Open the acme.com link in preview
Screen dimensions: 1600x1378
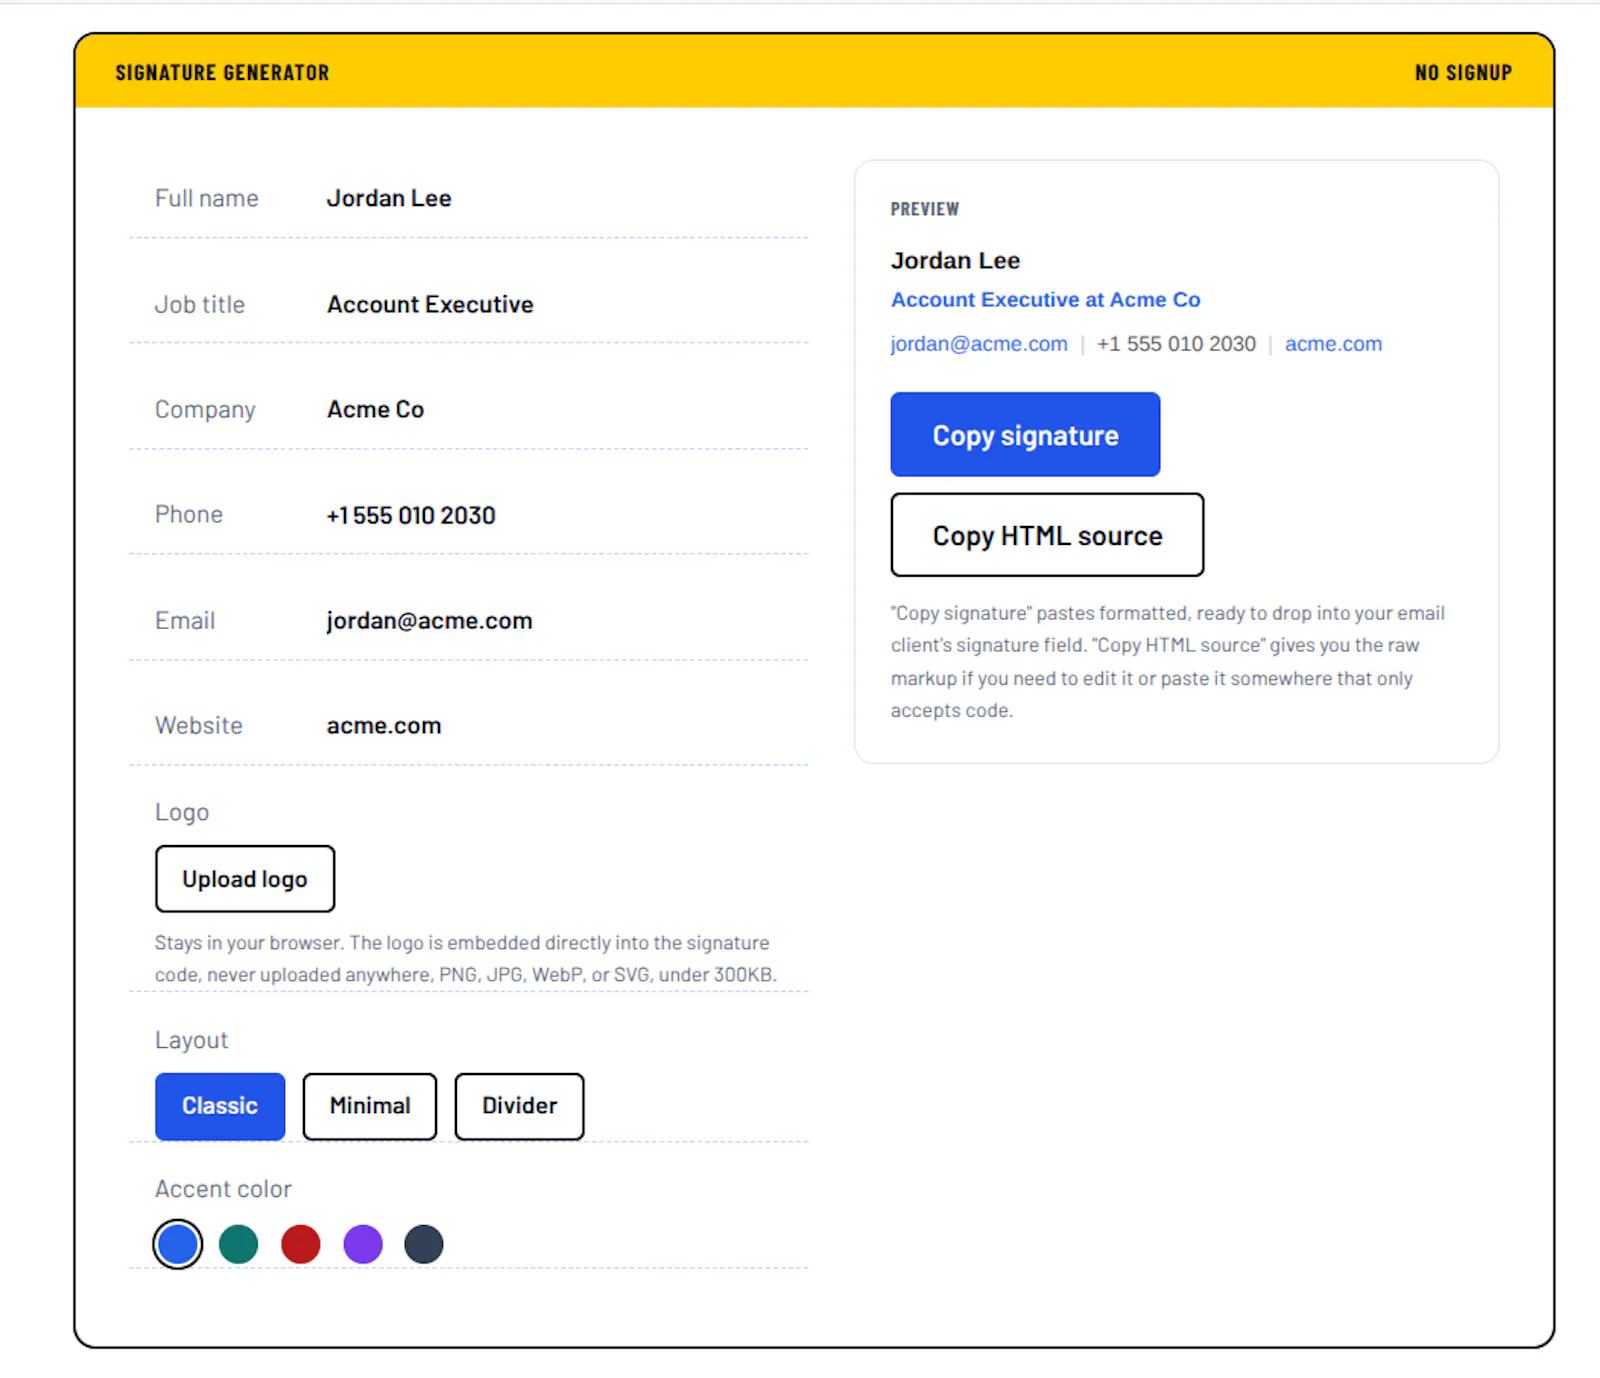coord(1333,344)
